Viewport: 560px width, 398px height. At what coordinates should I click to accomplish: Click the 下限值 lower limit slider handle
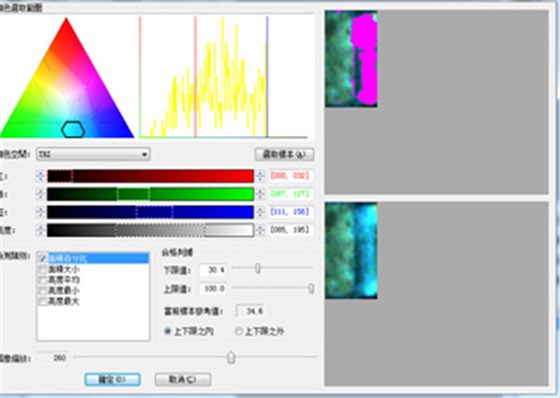tap(258, 268)
